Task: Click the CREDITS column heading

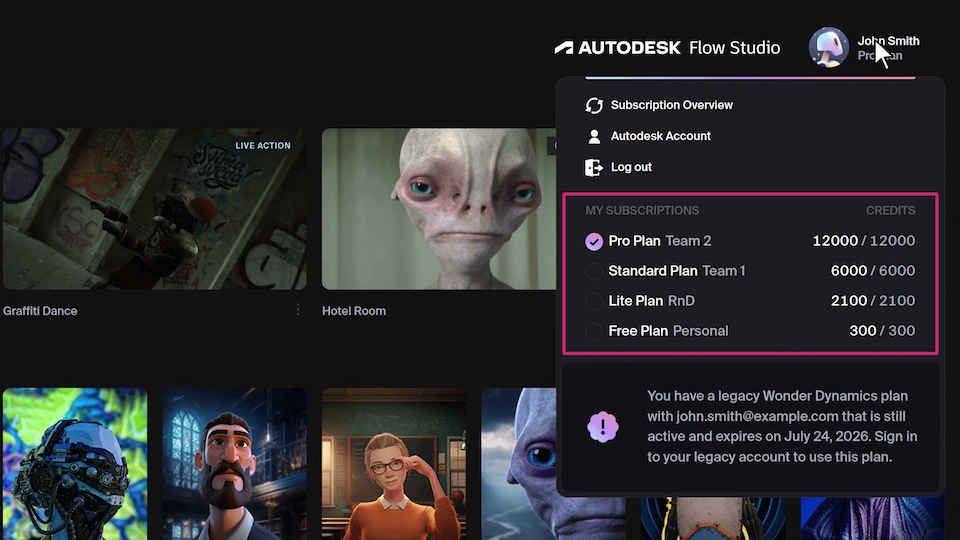Action: (x=890, y=211)
